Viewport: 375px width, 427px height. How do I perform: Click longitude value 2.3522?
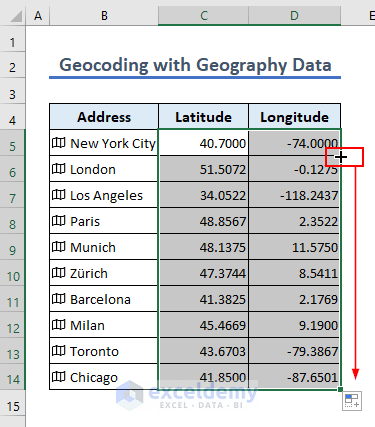pos(319,221)
